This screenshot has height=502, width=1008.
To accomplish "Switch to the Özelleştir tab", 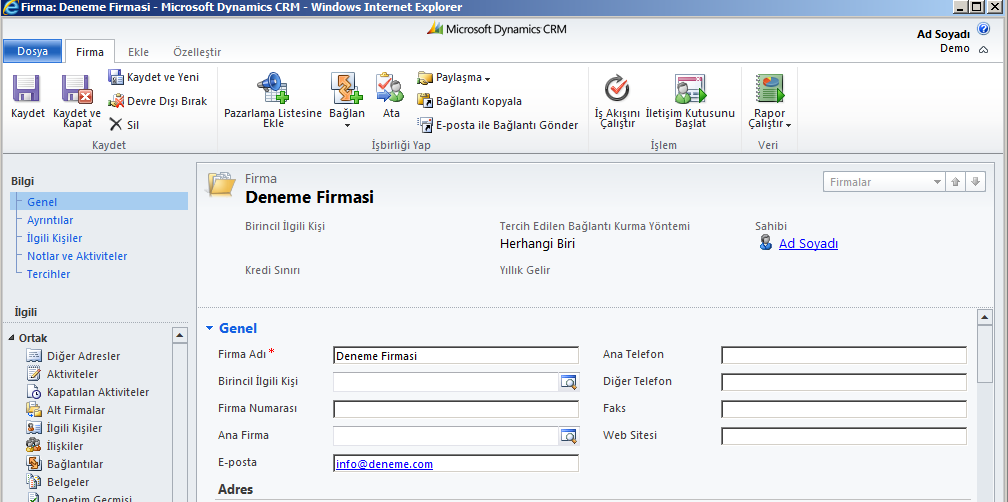I will coord(197,52).
